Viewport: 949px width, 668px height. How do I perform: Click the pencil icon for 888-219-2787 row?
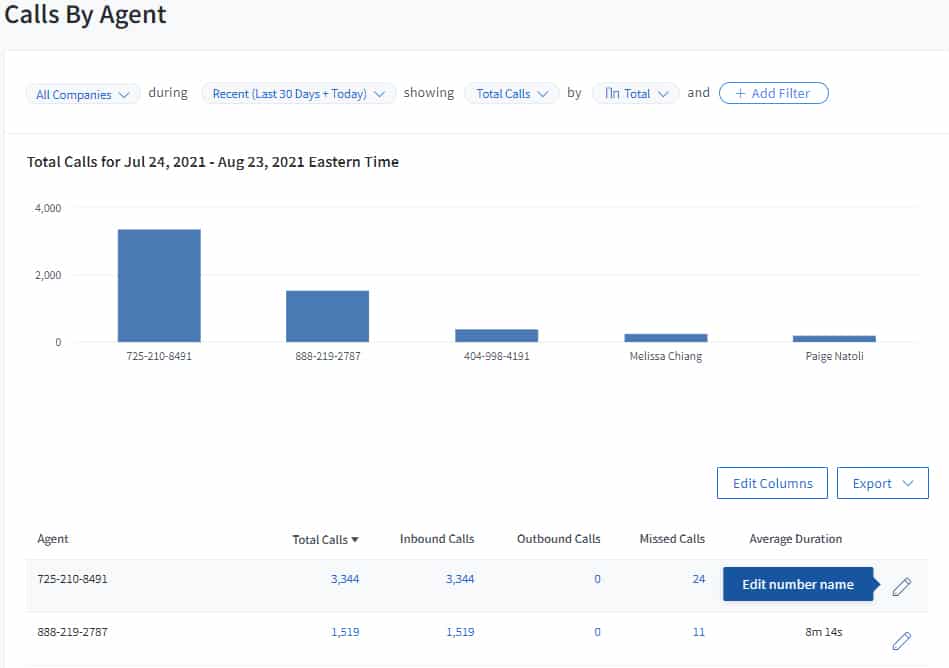tap(902, 640)
